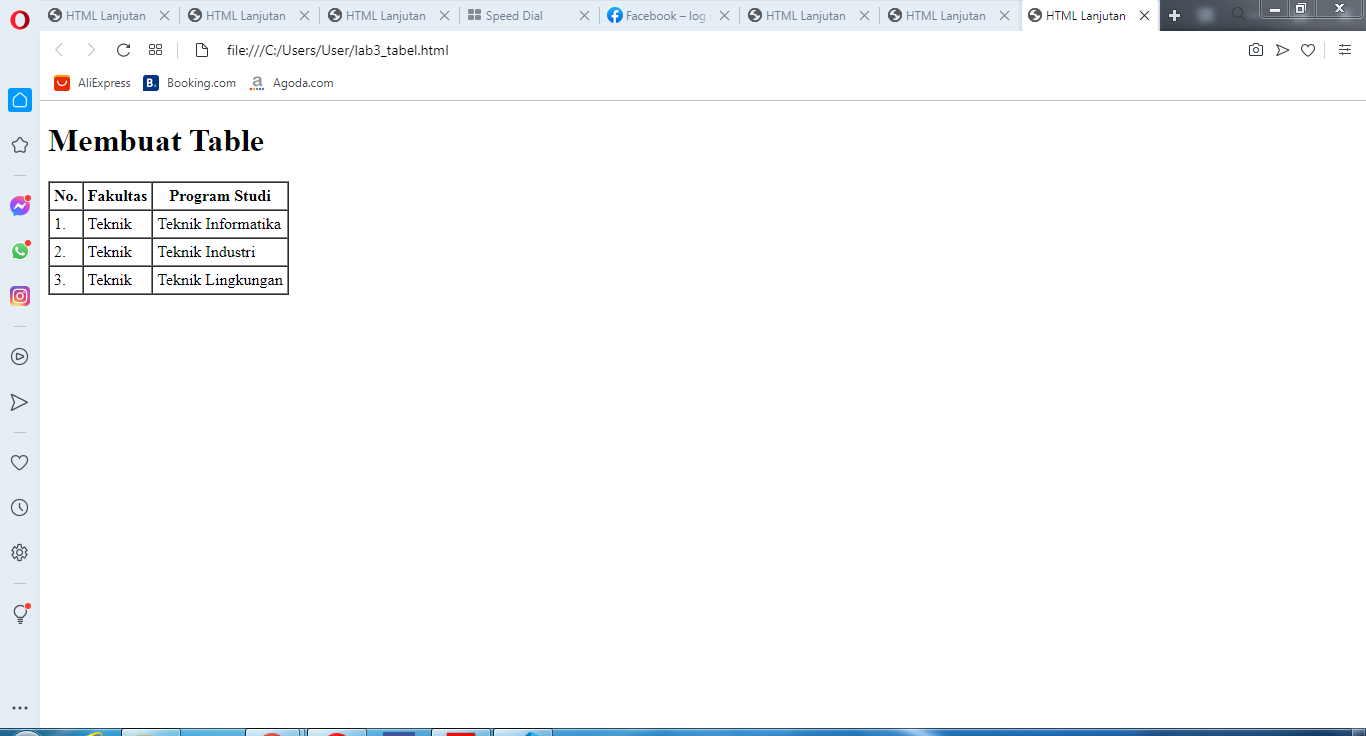Open WhatsApp from the sidebar
1366x736 pixels.
19,251
